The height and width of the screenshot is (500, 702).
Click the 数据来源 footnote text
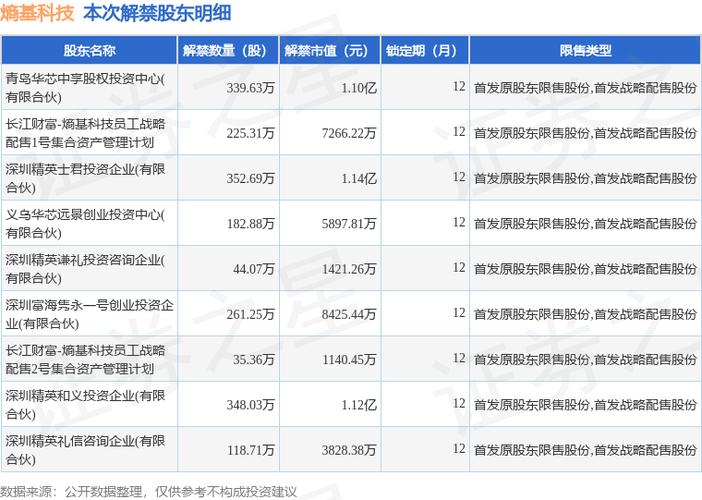[x=148, y=492]
